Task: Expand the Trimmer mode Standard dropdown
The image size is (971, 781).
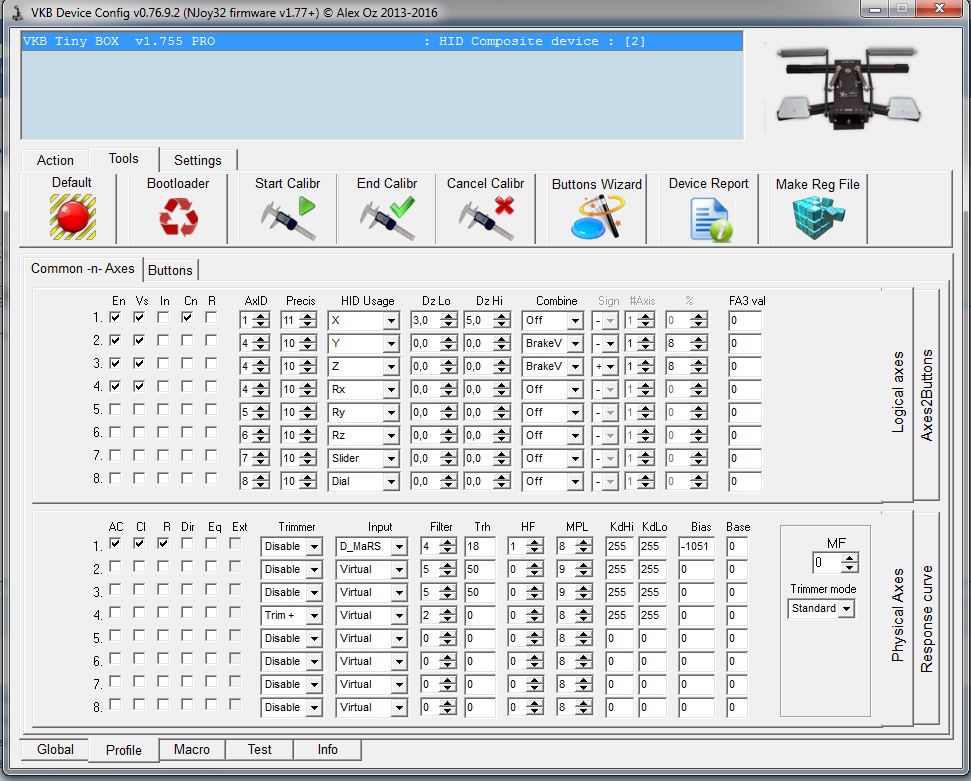Action: (x=846, y=608)
